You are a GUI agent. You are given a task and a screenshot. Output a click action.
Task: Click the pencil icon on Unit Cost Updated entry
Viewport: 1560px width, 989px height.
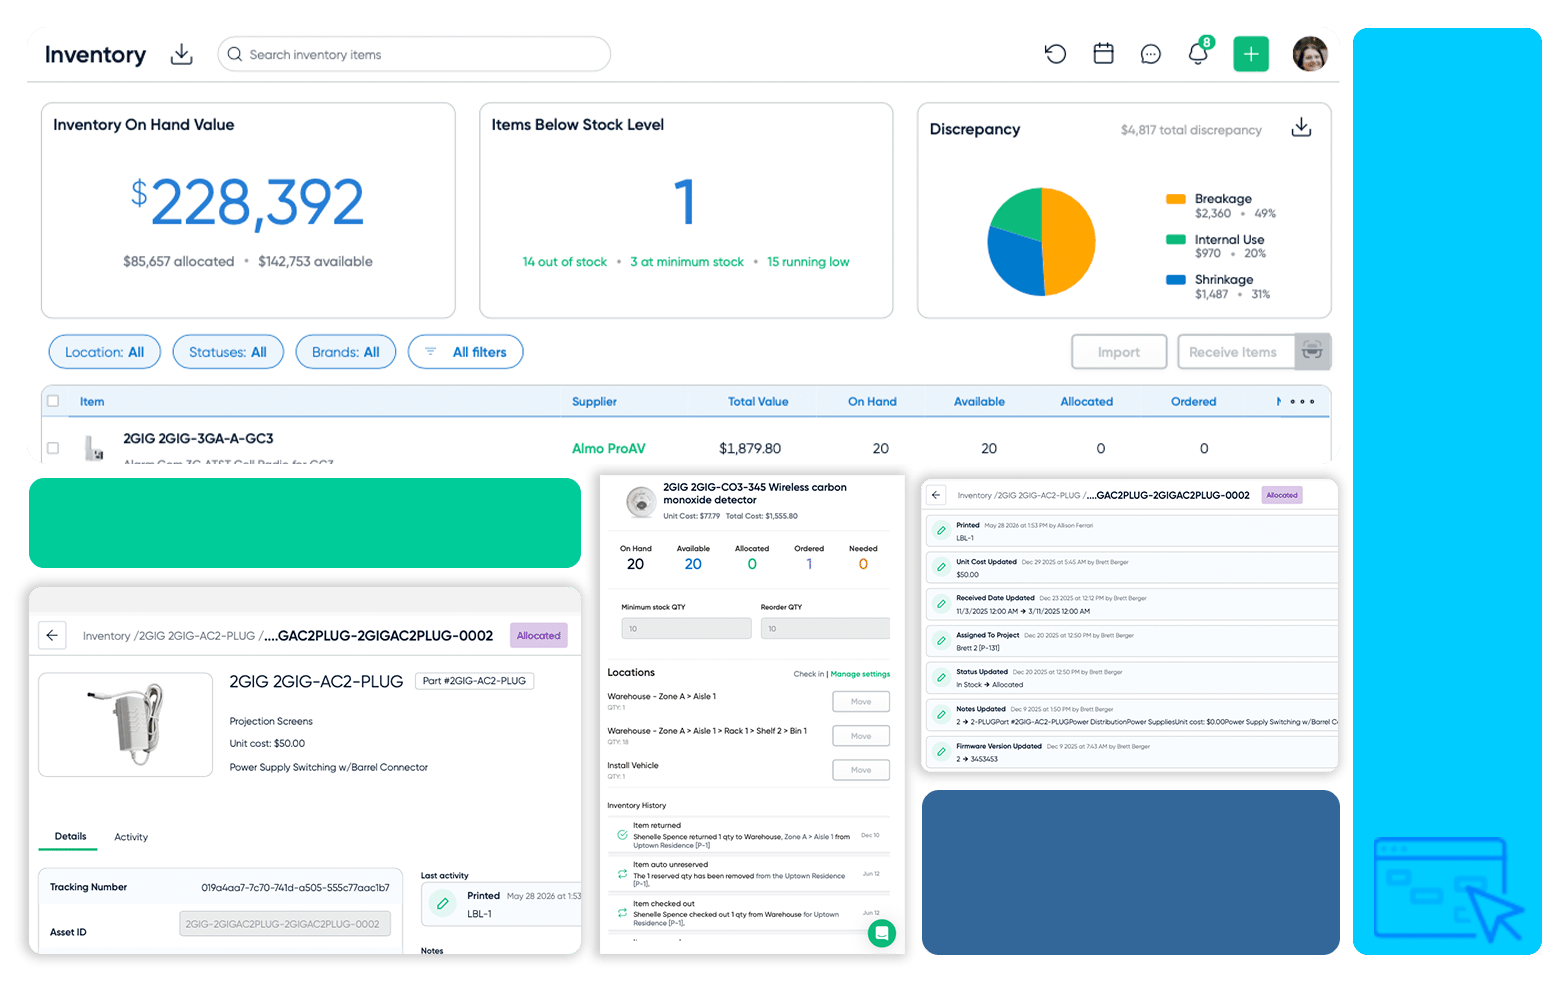pyautogui.click(x=941, y=567)
